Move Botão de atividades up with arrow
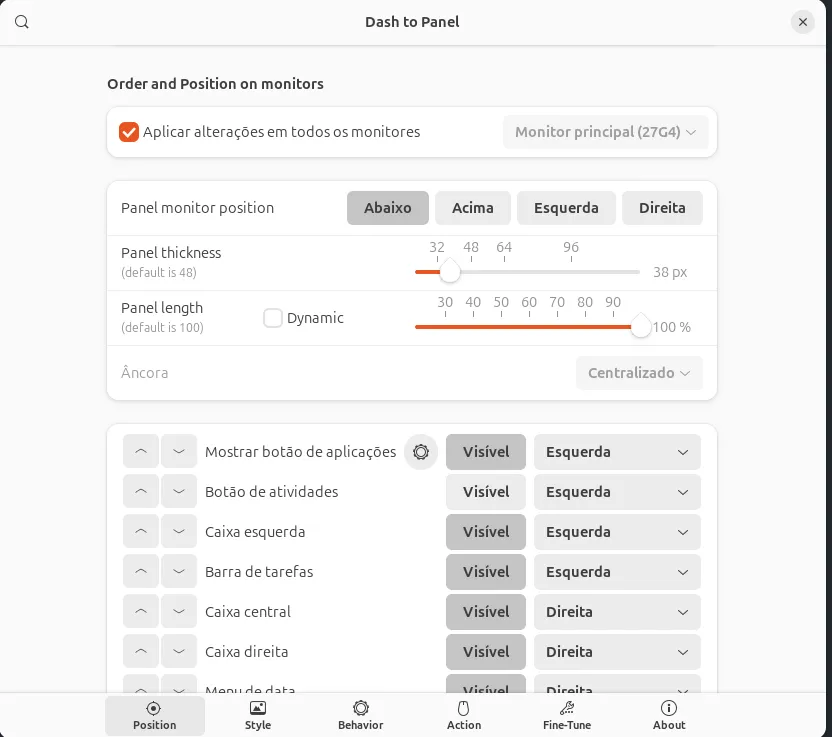 141,492
